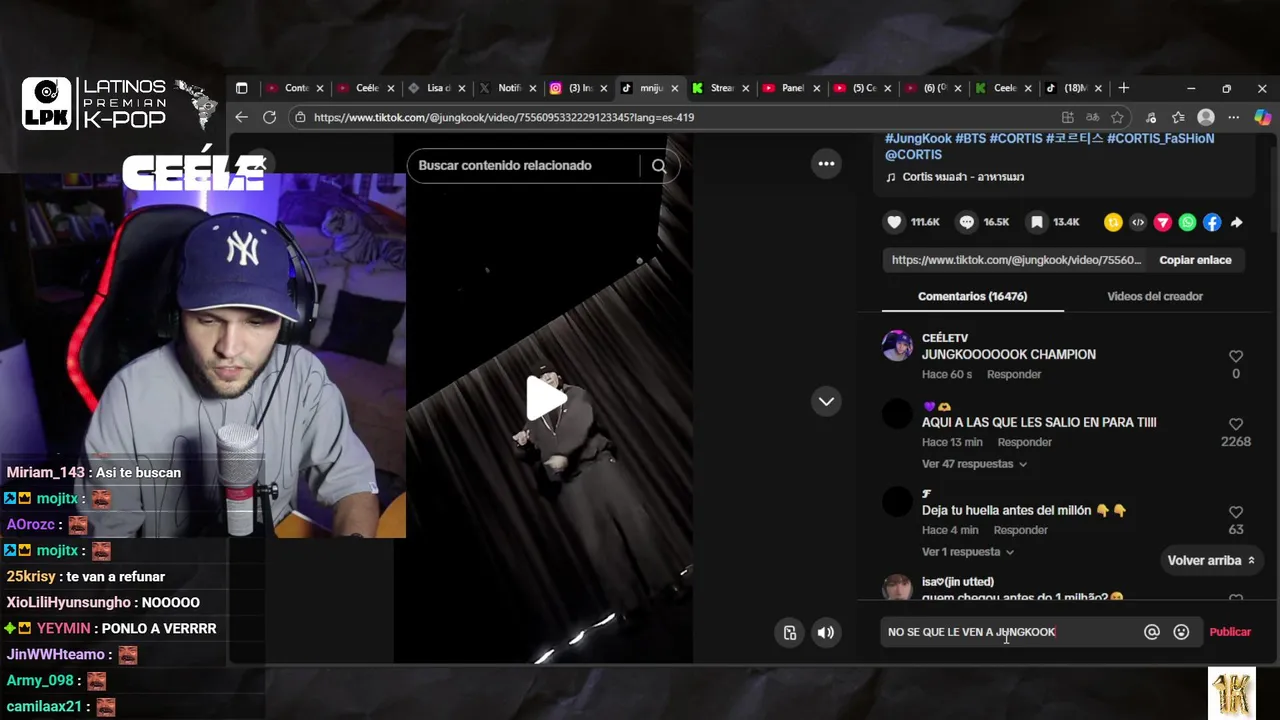Click the heart icon showing 111.6K likes
This screenshot has height=720, width=1280.
coord(895,222)
